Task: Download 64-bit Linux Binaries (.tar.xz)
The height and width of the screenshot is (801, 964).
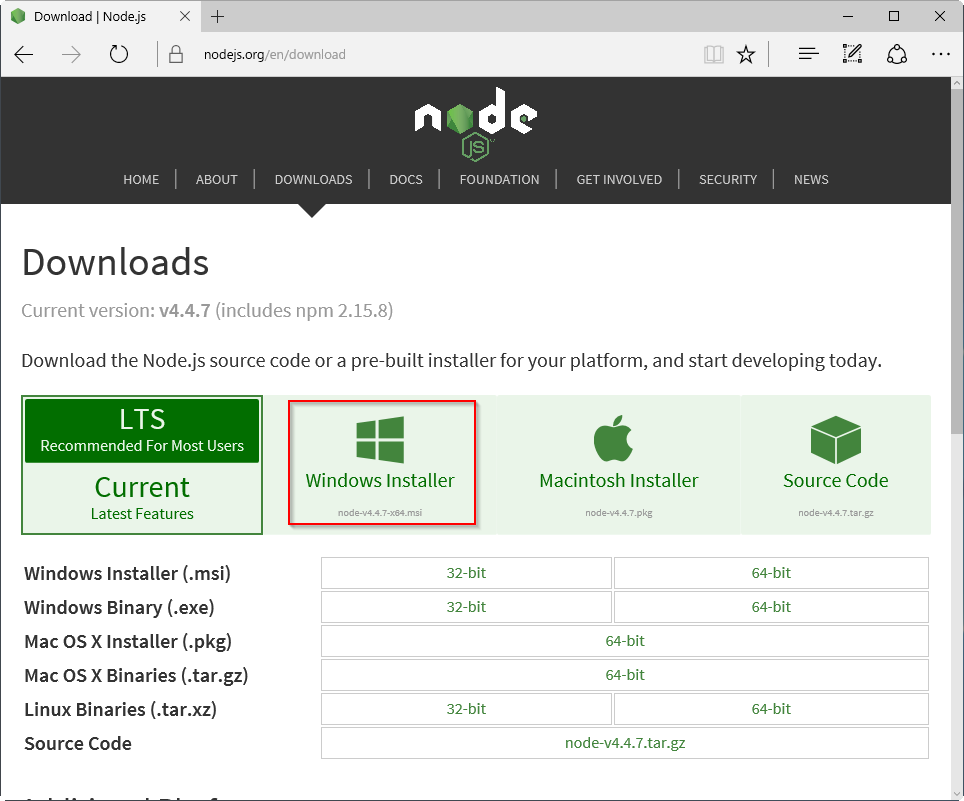Action: (771, 709)
